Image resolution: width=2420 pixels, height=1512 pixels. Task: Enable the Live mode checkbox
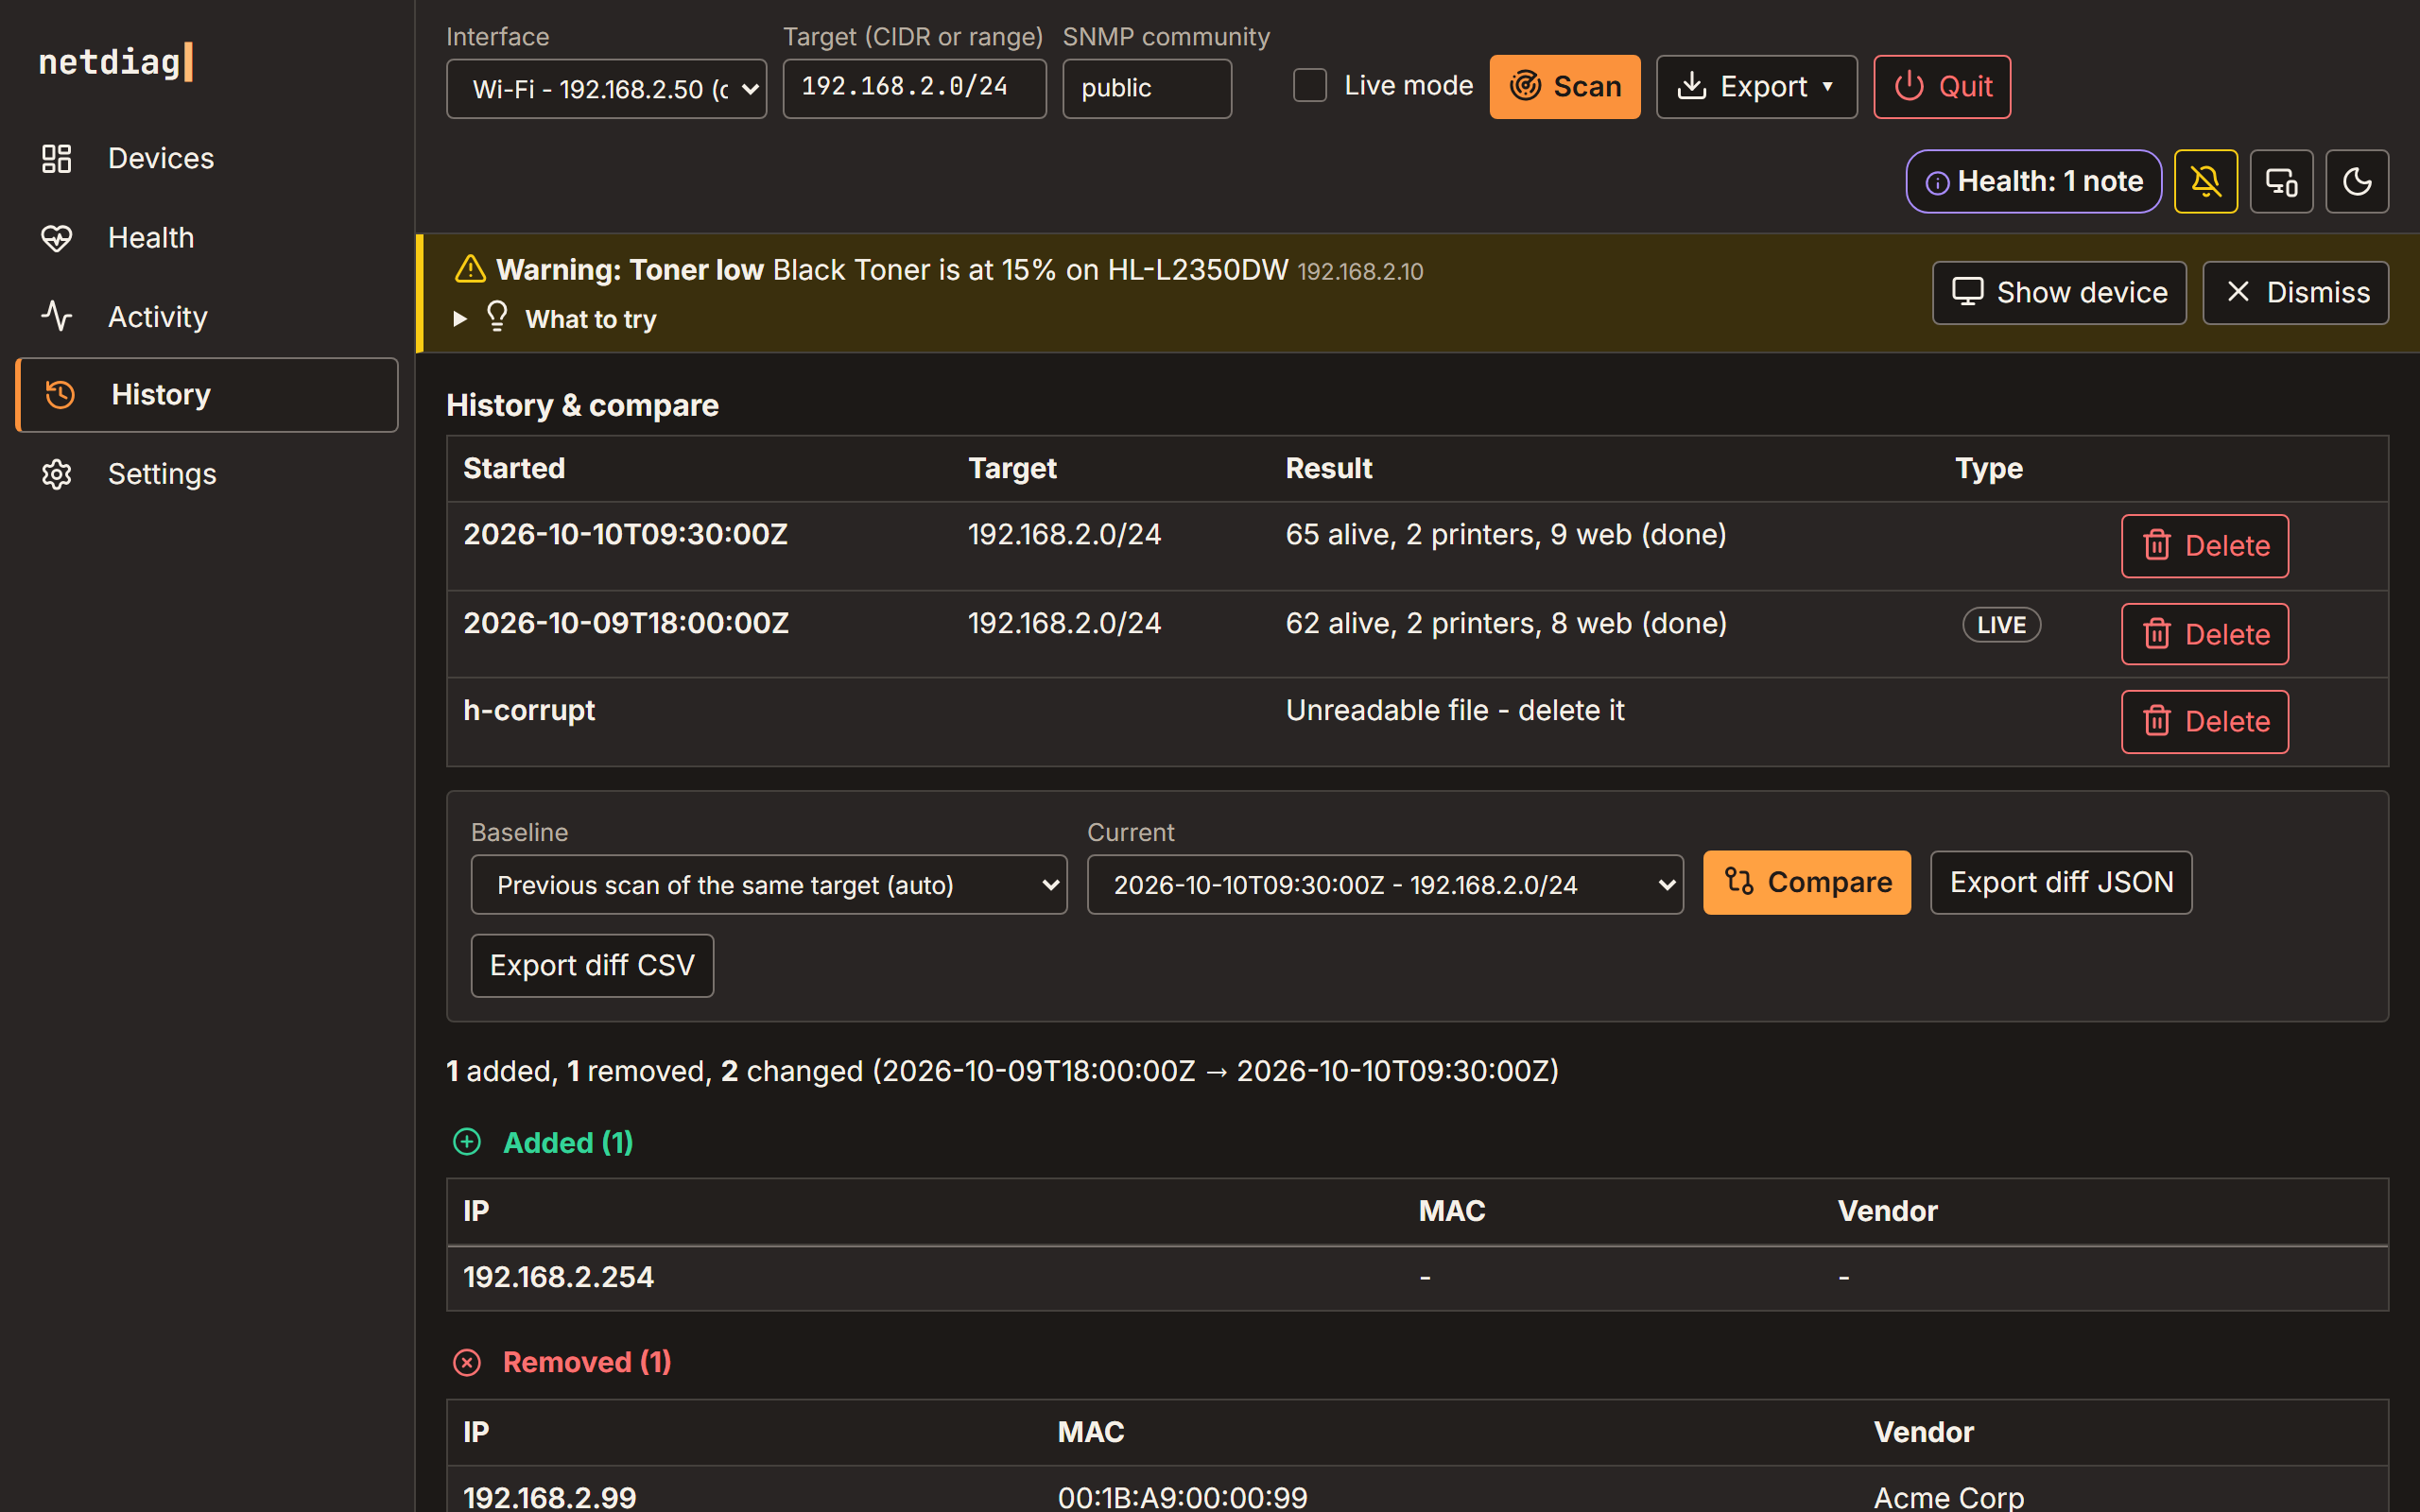[1310, 86]
